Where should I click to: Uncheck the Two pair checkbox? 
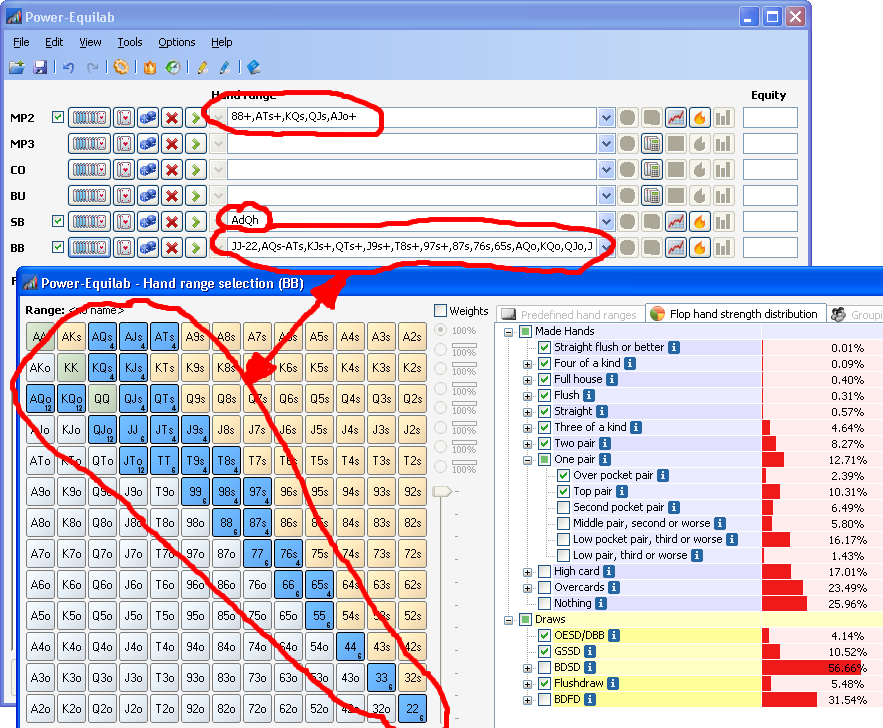click(544, 444)
